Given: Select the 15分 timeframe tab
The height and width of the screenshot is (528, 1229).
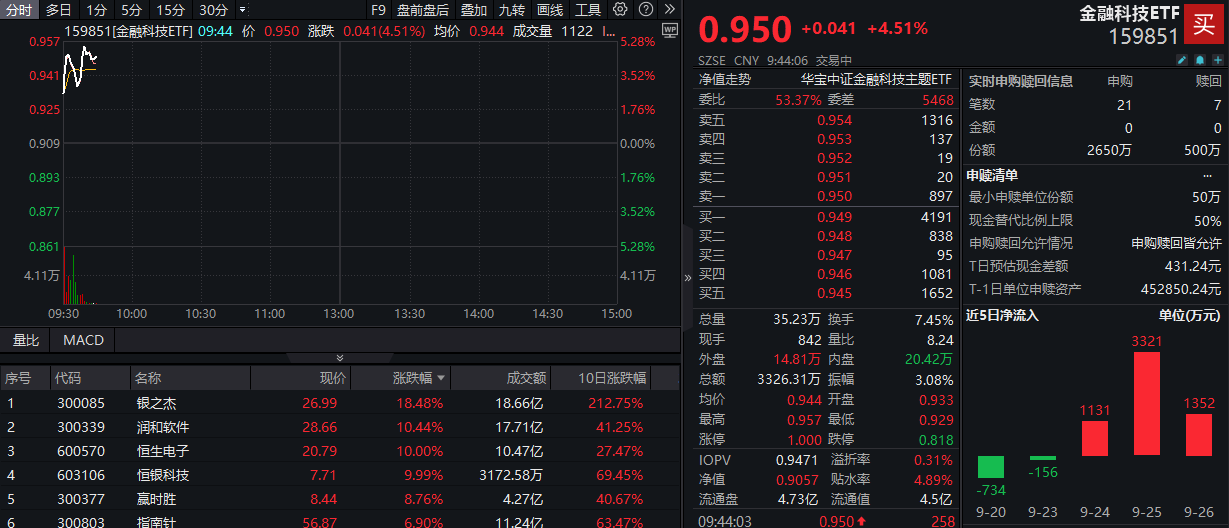Looking at the screenshot, I should (171, 10).
